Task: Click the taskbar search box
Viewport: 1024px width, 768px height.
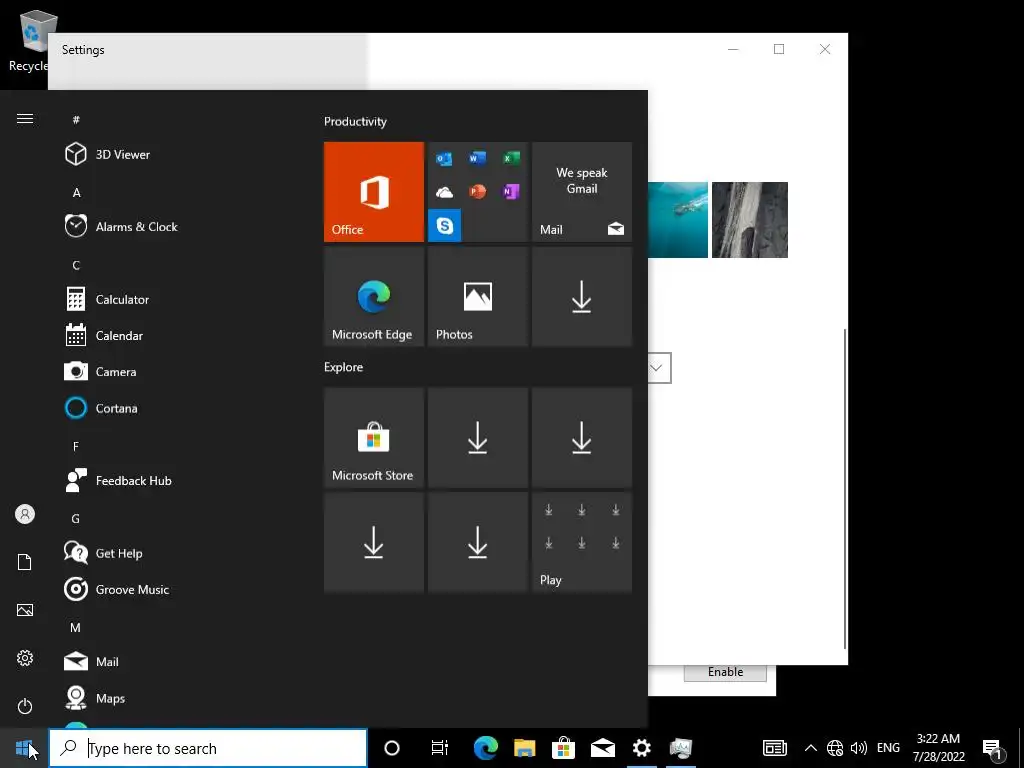Action: [x=208, y=748]
